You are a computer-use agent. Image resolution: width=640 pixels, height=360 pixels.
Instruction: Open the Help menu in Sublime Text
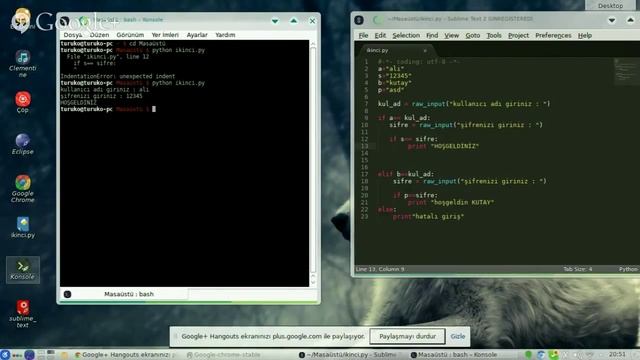point(584,36)
